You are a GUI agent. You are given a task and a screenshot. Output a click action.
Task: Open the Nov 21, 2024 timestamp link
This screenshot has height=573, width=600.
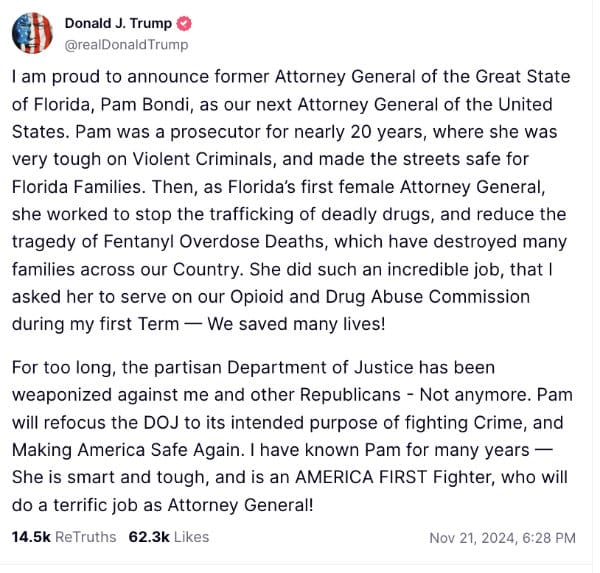(502, 538)
